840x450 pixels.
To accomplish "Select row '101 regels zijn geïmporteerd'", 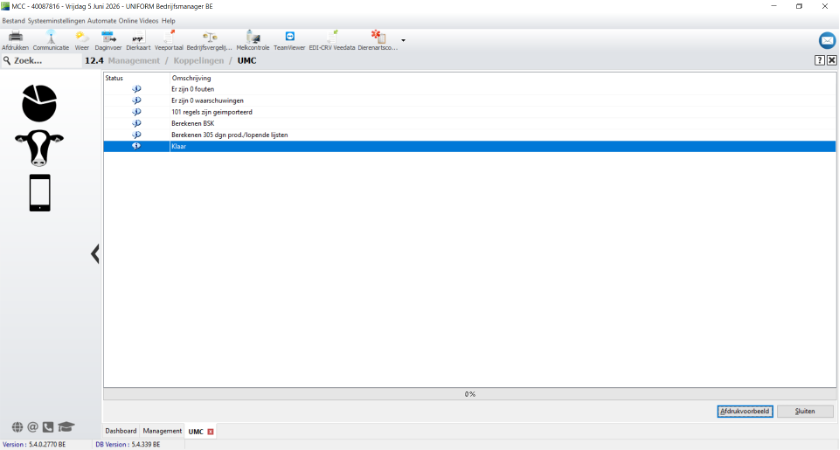I will coord(470,112).
